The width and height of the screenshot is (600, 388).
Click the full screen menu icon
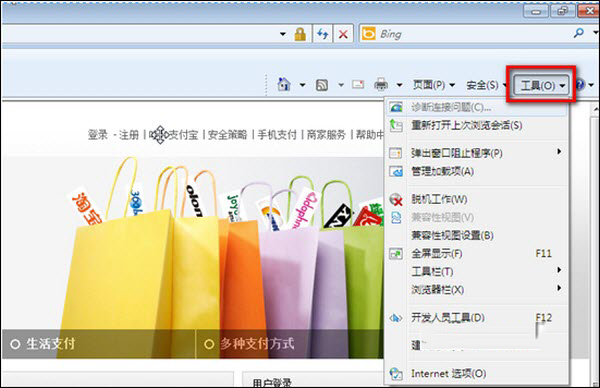(396, 253)
